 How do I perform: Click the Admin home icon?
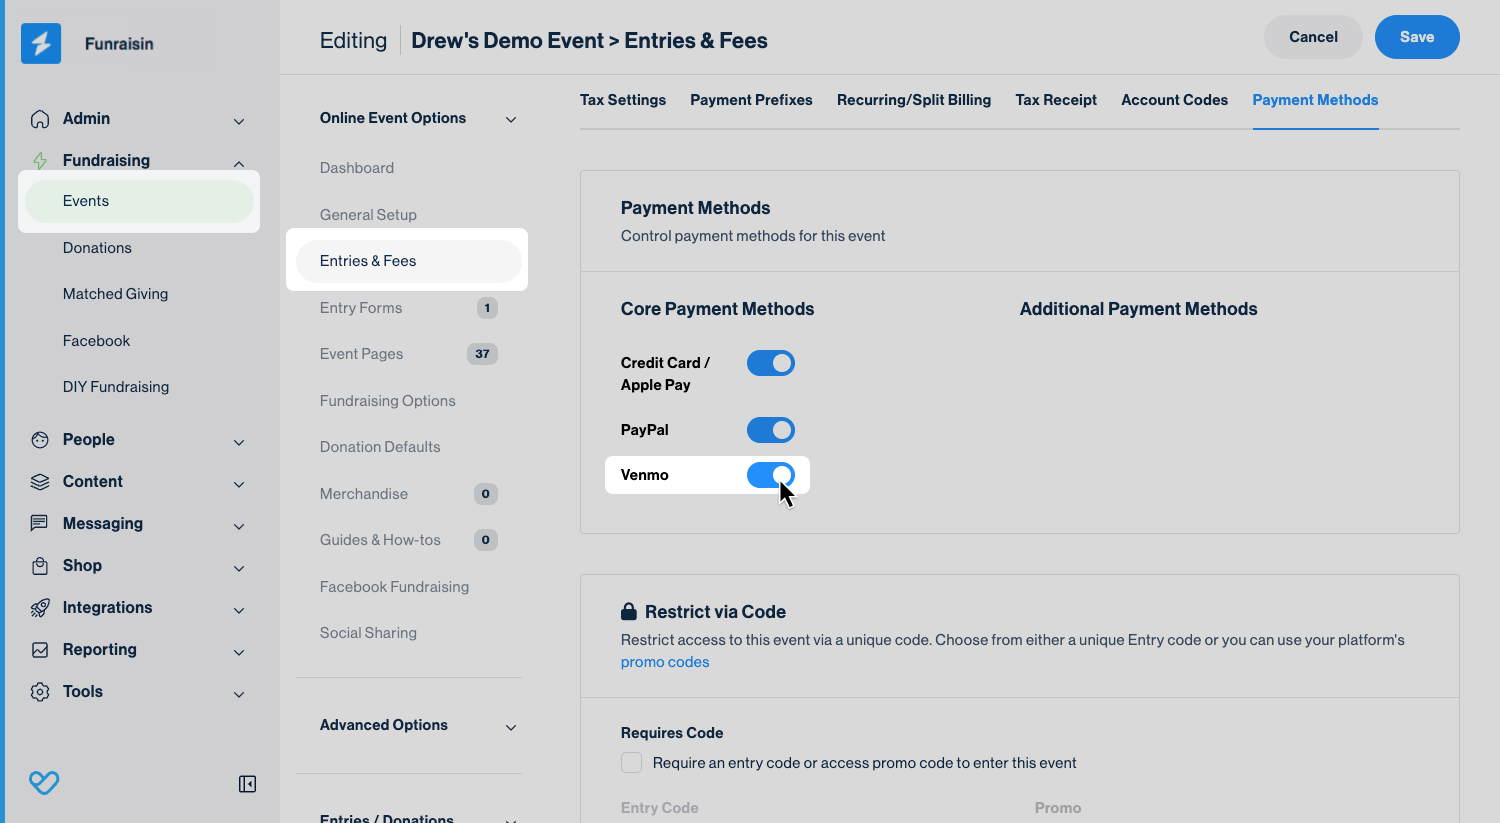pos(40,119)
